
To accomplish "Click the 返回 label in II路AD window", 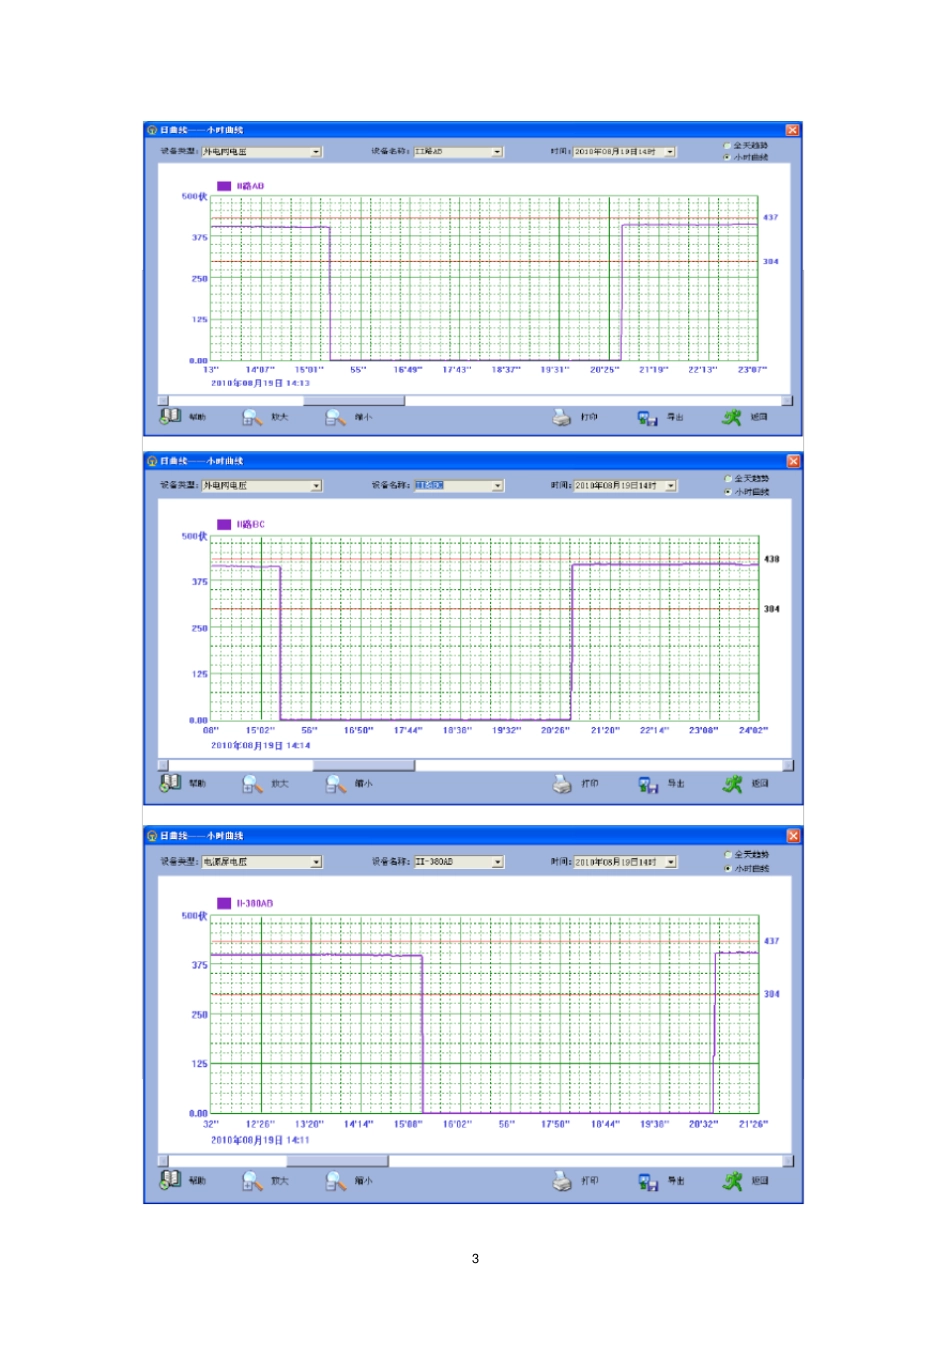I will (x=759, y=418).
